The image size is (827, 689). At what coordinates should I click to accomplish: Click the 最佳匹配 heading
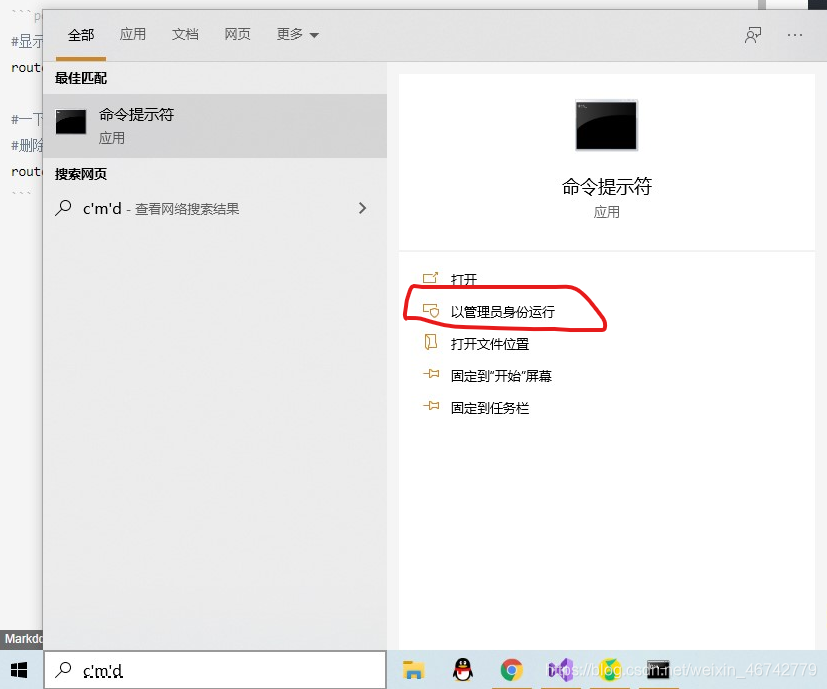point(81,78)
